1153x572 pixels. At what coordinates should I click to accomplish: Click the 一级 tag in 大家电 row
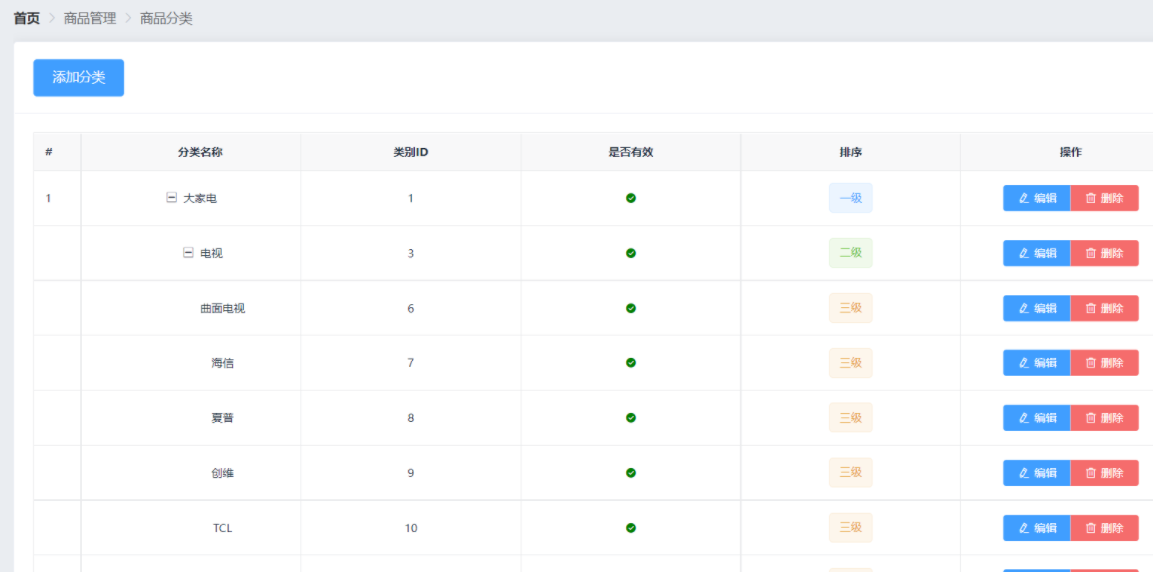pos(851,198)
